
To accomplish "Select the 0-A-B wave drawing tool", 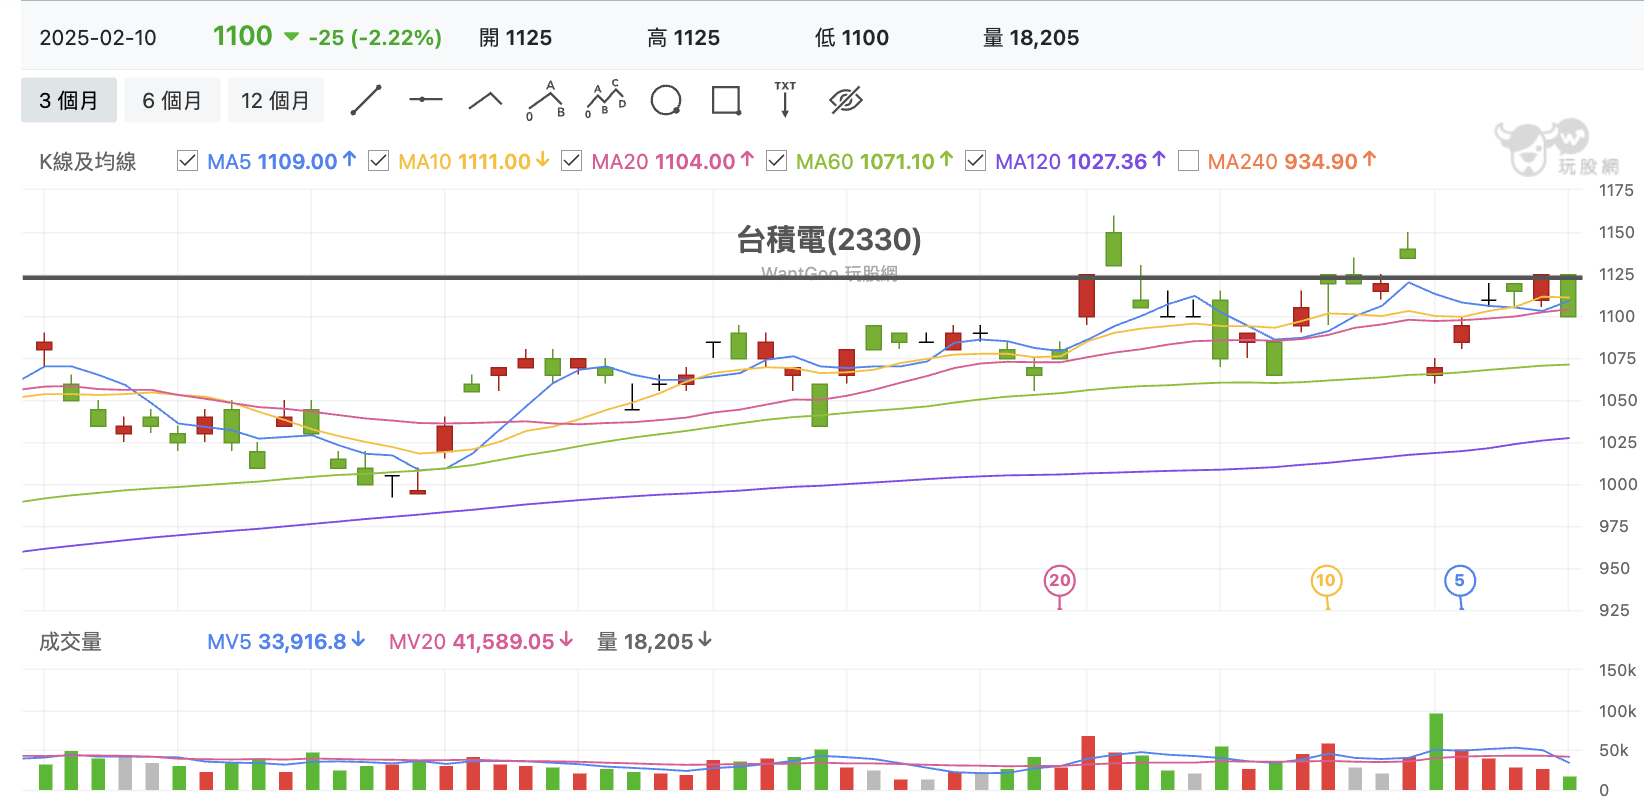I will pos(546,100).
